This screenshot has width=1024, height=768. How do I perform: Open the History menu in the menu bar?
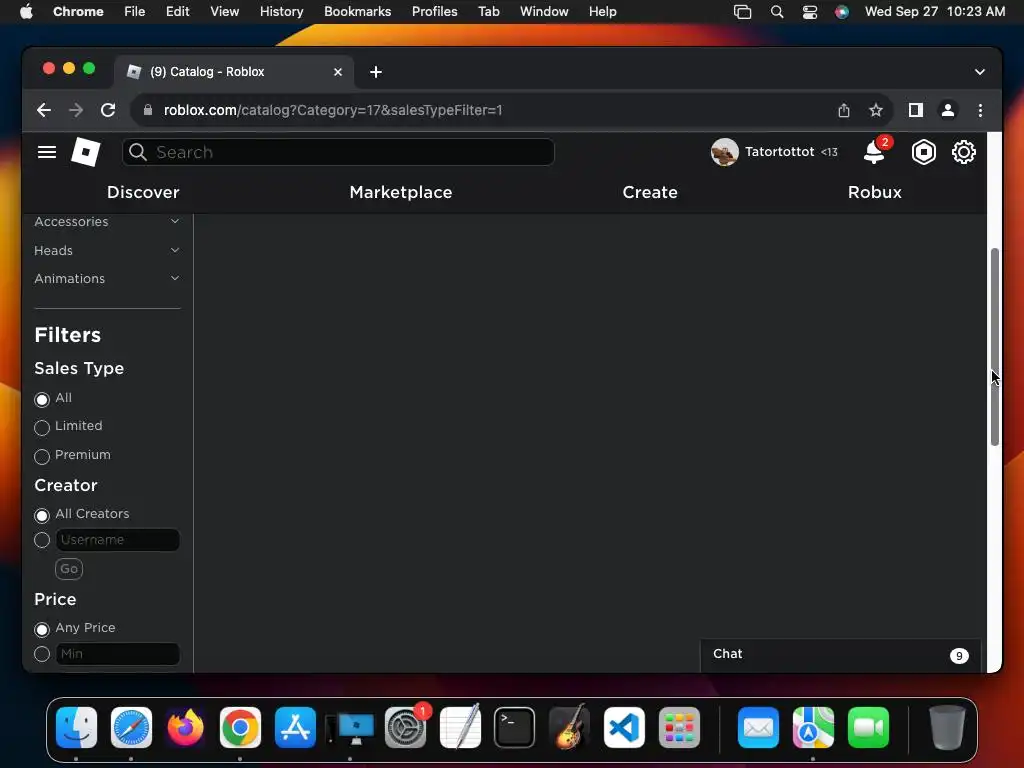click(x=281, y=12)
